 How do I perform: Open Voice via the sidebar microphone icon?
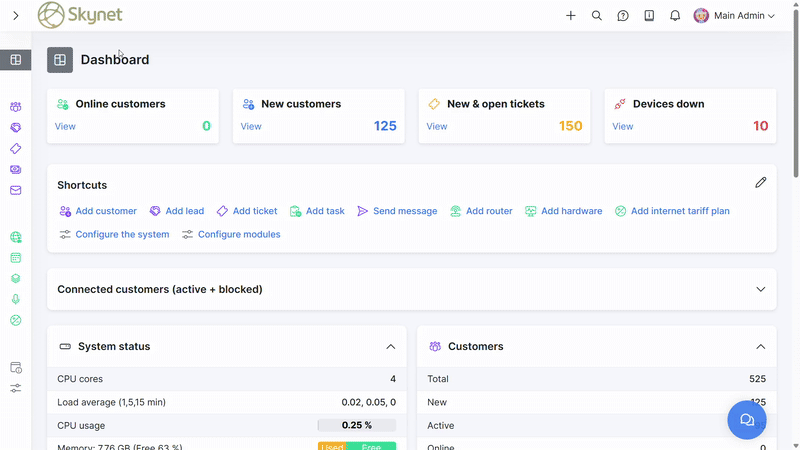click(x=16, y=299)
